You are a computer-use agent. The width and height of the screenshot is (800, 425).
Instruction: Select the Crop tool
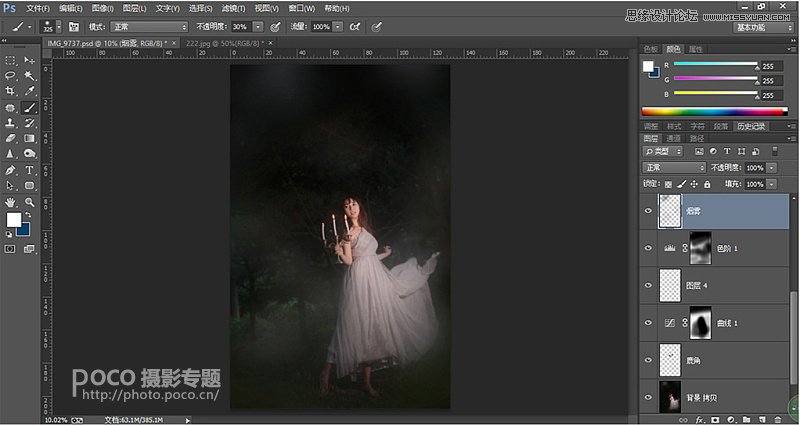[x=10, y=91]
